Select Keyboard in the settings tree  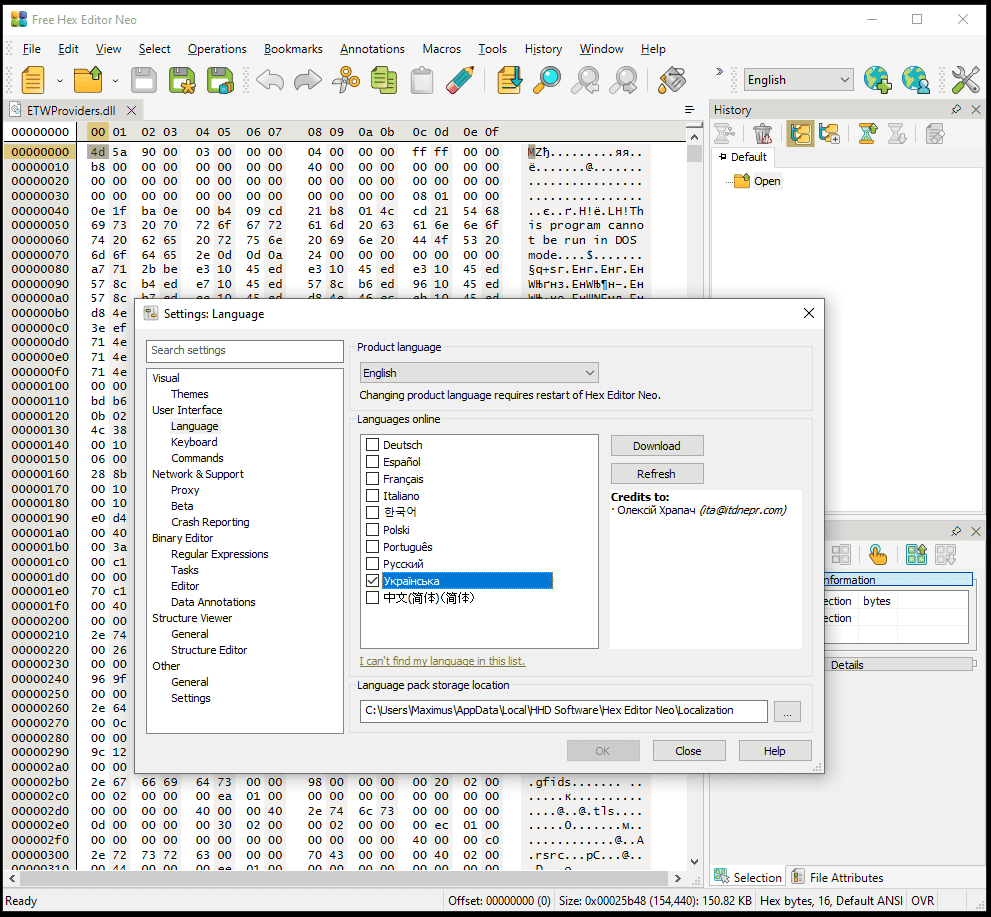point(194,442)
